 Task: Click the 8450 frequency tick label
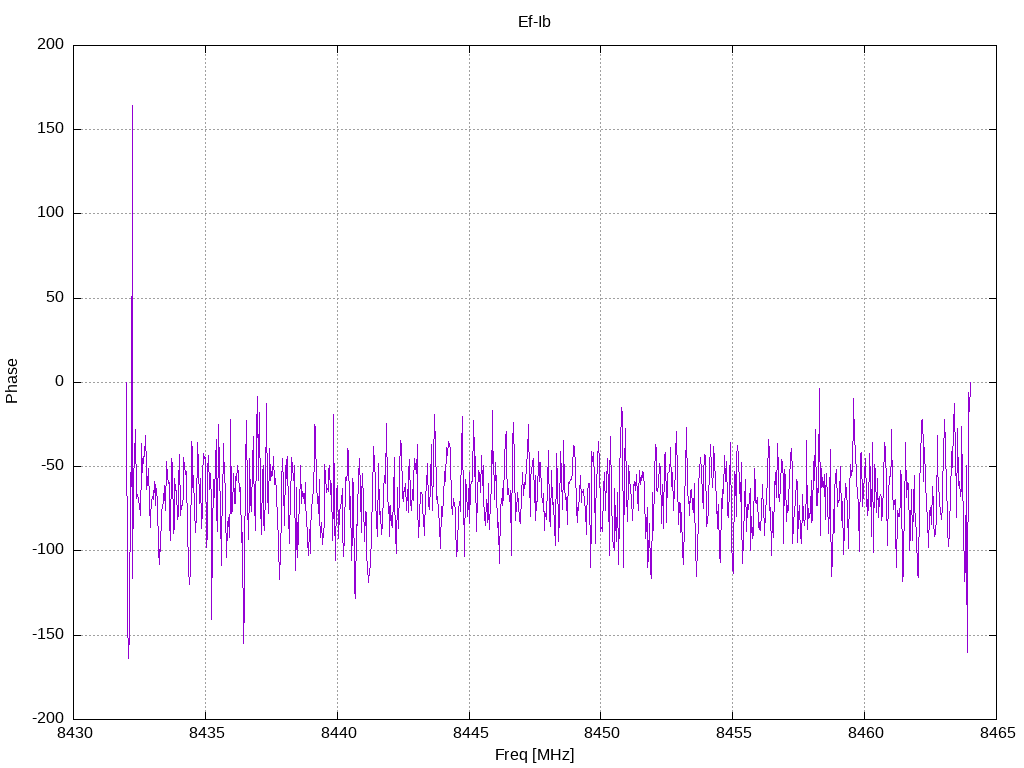pyautogui.click(x=600, y=734)
